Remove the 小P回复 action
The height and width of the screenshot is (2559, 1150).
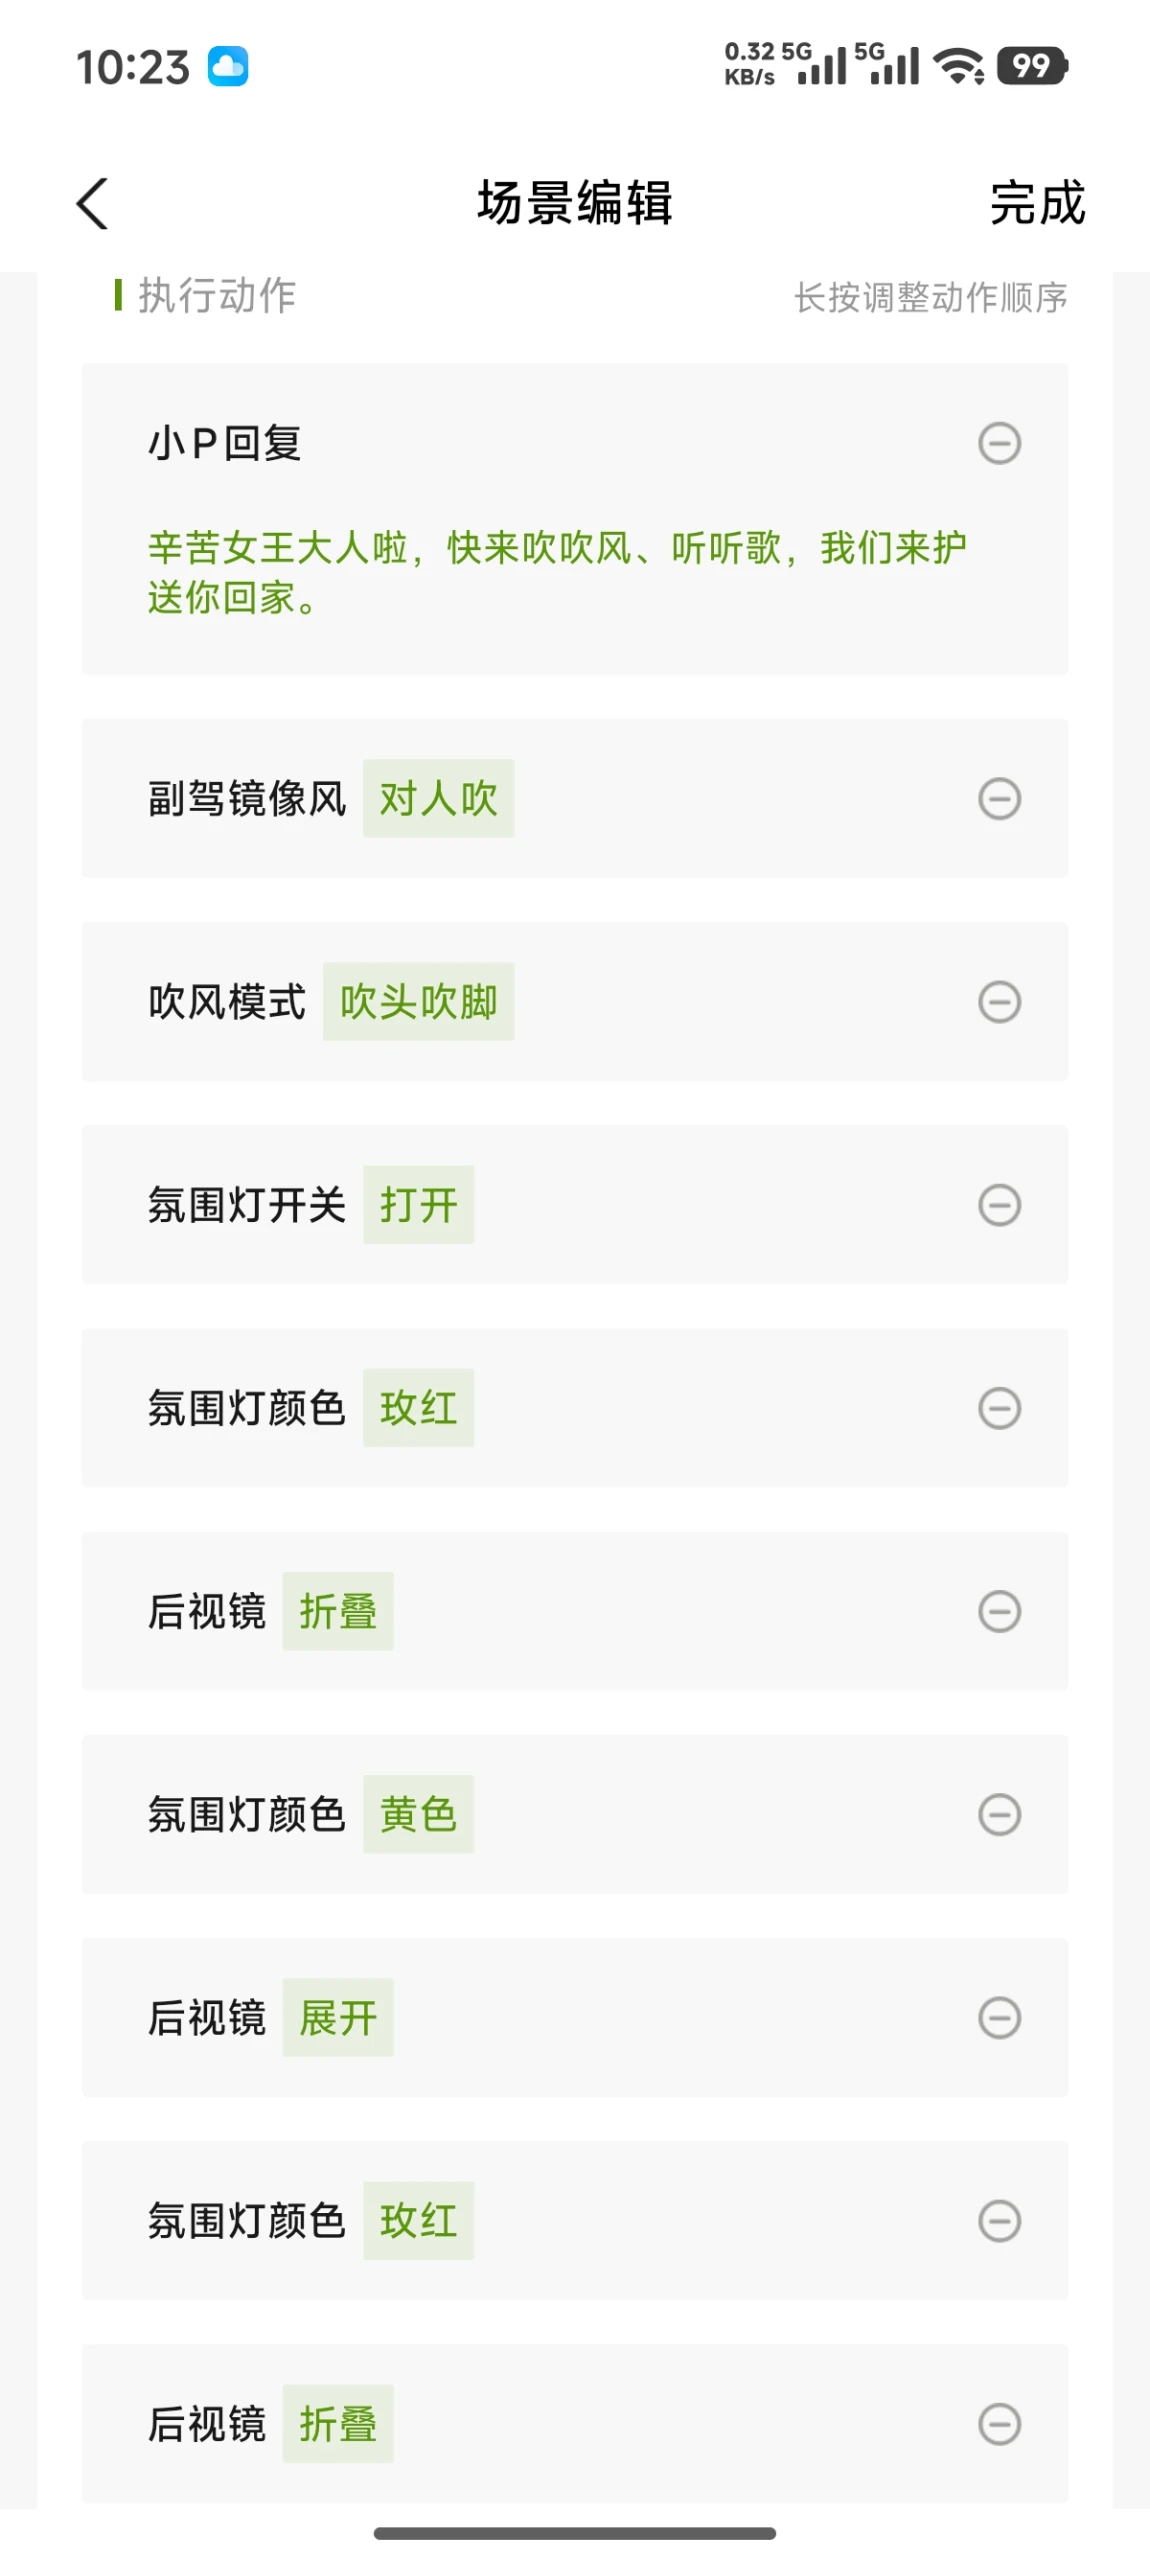point(998,443)
